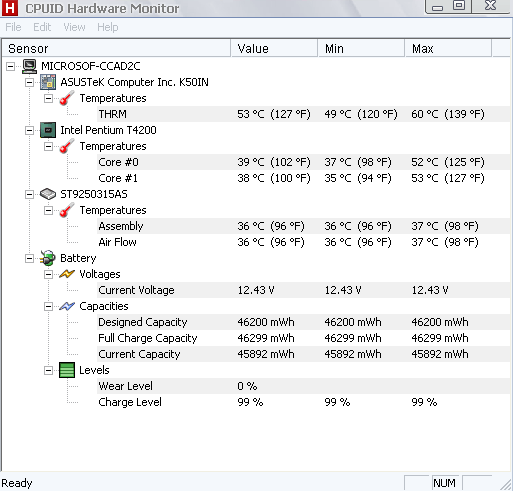This screenshot has width=513, height=491.
Task: Open the Help menu
Action: tap(108, 27)
